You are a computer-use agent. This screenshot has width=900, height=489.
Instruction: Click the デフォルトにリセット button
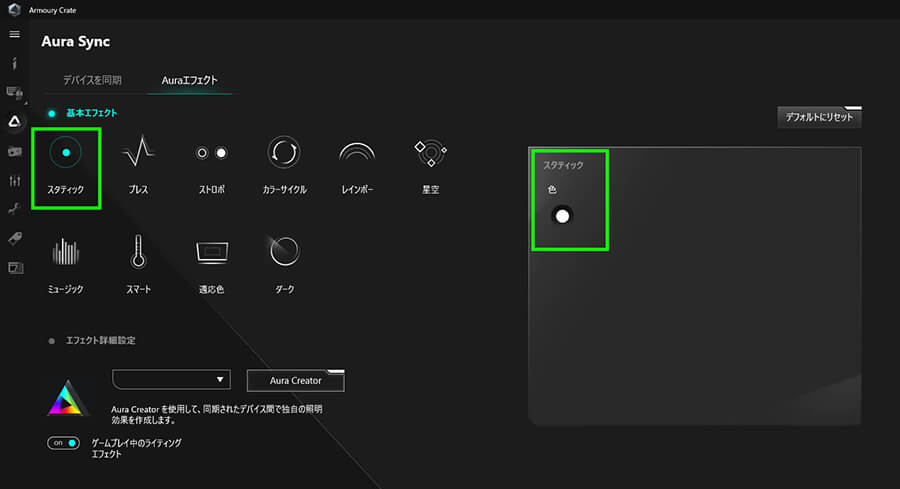click(819, 117)
